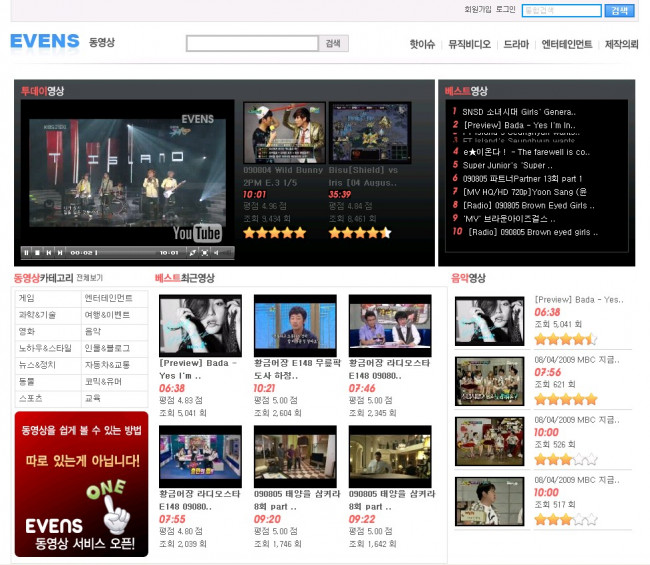650x565 pixels.
Task: Skip to previous video in player
Action: 49,252
